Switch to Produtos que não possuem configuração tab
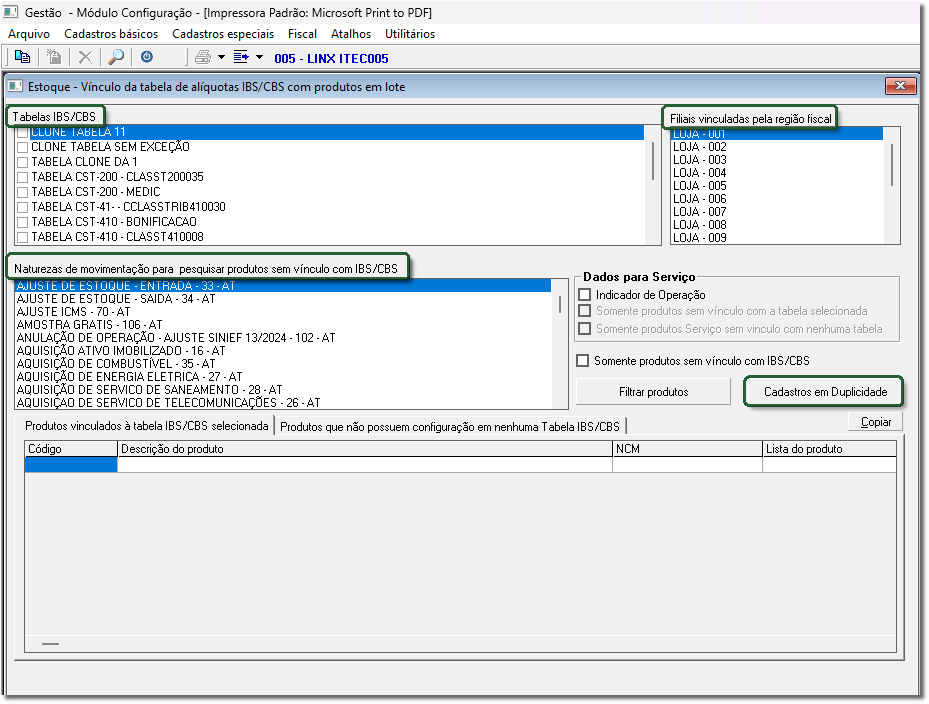This screenshot has width=929, height=704. point(450,426)
